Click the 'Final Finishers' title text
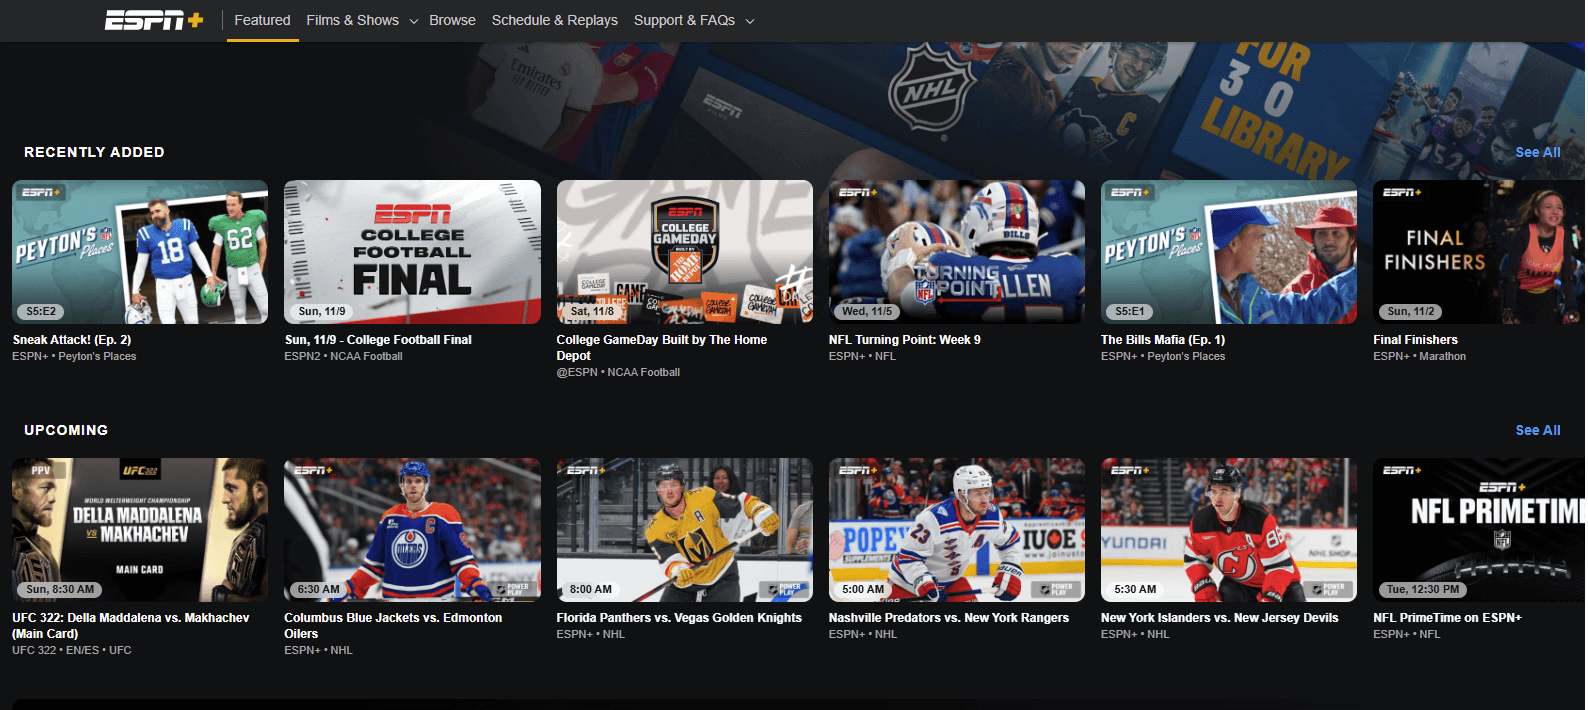Screen dimensions: 1588x710 click(x=1415, y=340)
